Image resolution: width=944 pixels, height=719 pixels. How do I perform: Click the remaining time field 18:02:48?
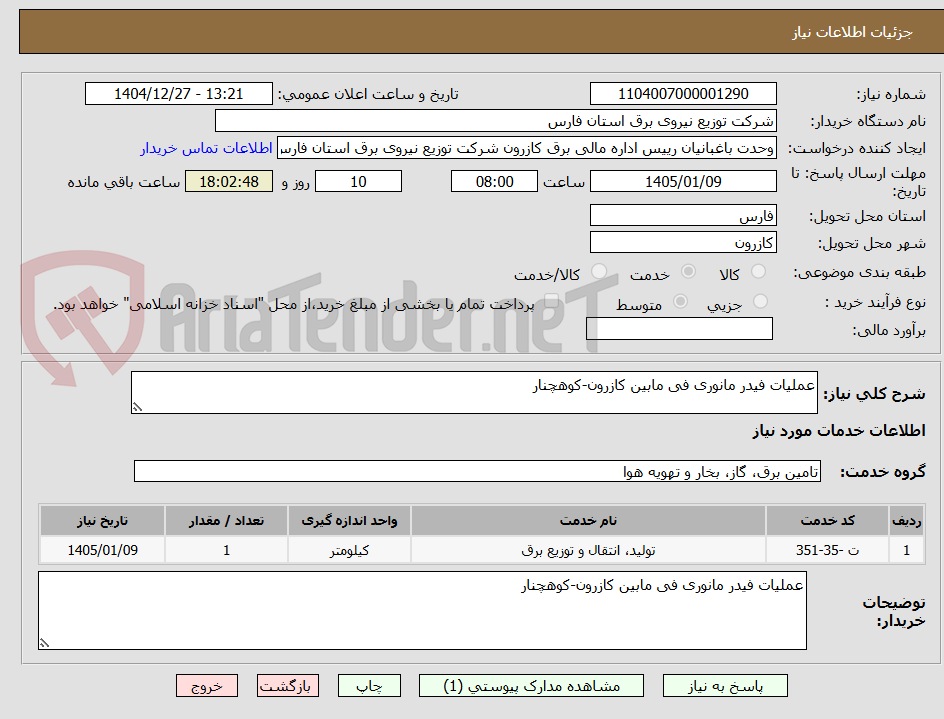pyautogui.click(x=229, y=181)
